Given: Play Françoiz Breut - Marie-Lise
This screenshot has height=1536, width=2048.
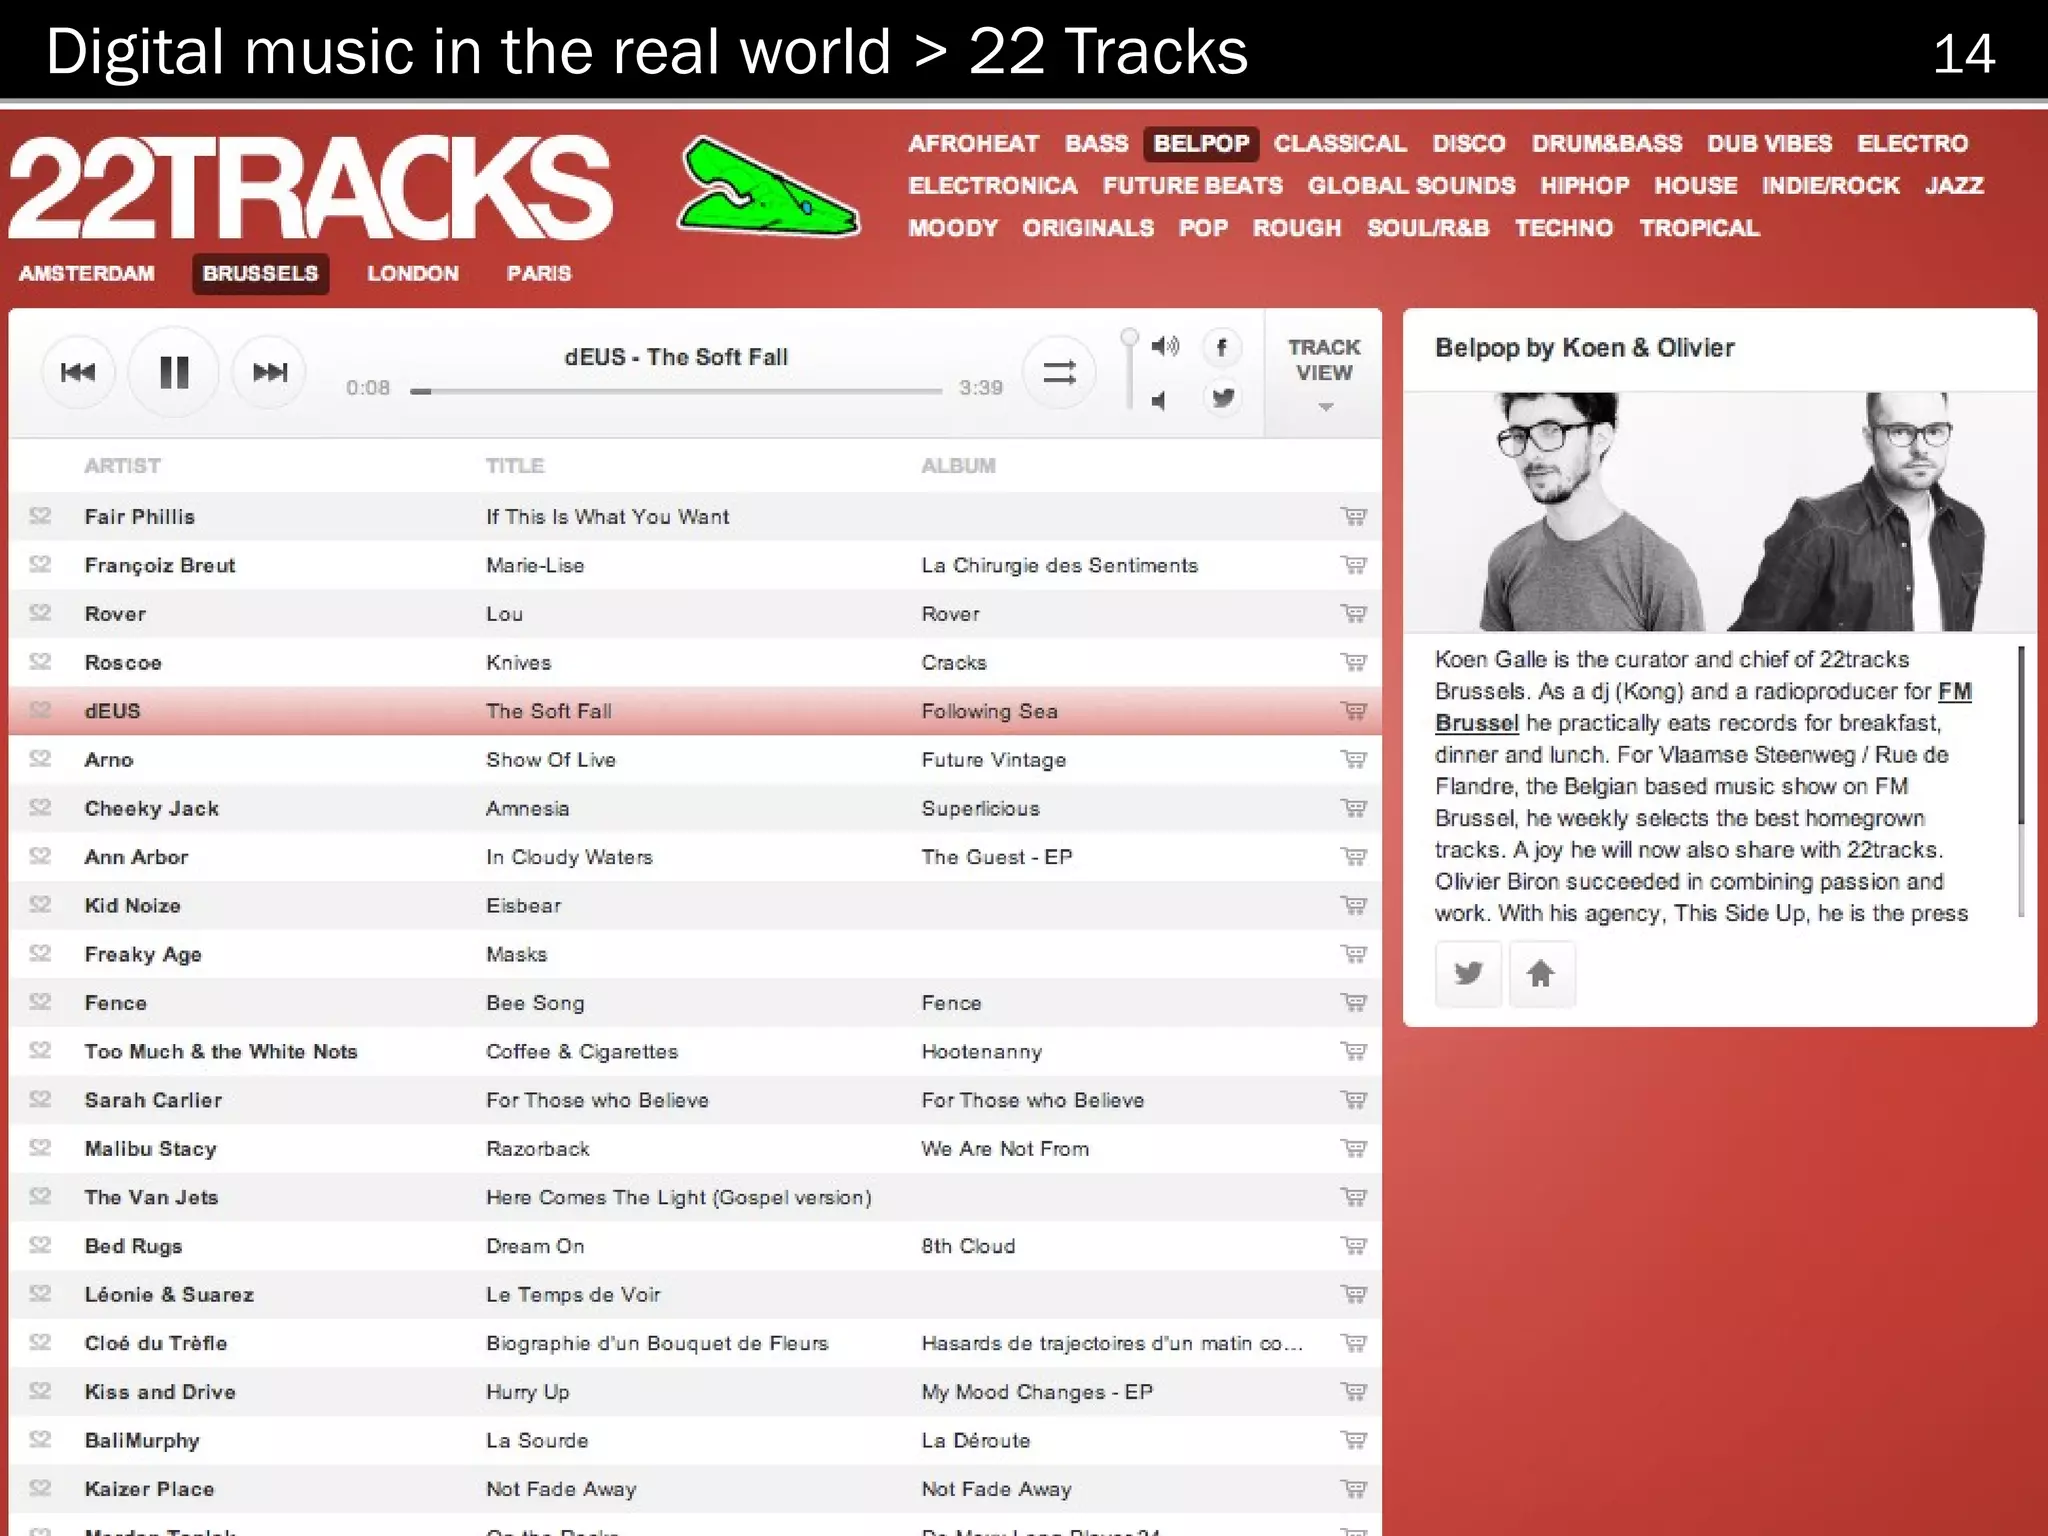Looking at the screenshot, I should click(696, 565).
